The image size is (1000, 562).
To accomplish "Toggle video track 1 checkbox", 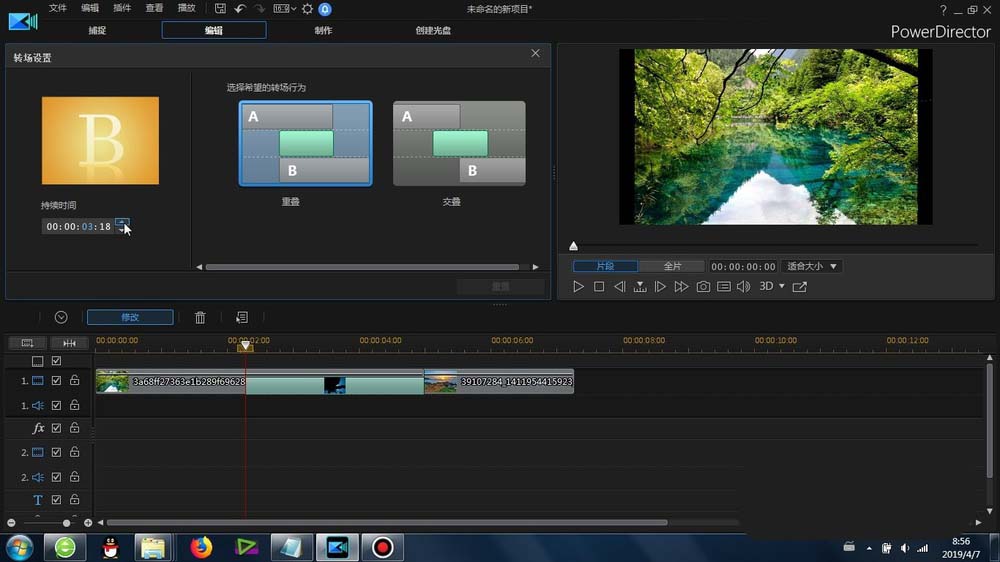I will pyautogui.click(x=56, y=381).
